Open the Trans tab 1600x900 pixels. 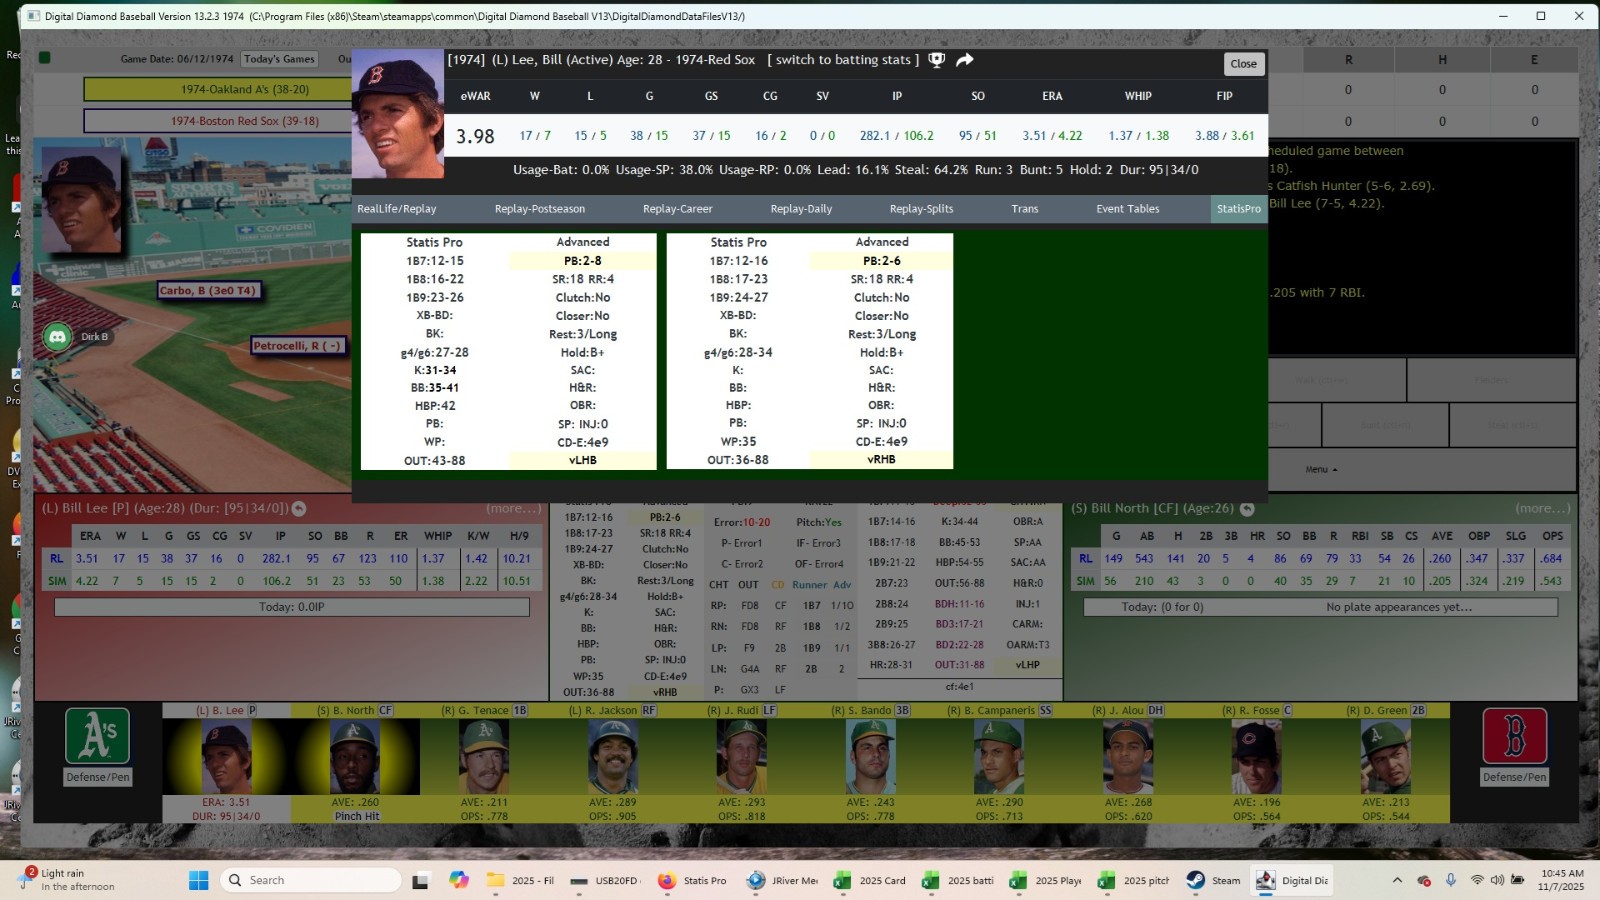tap(1025, 209)
